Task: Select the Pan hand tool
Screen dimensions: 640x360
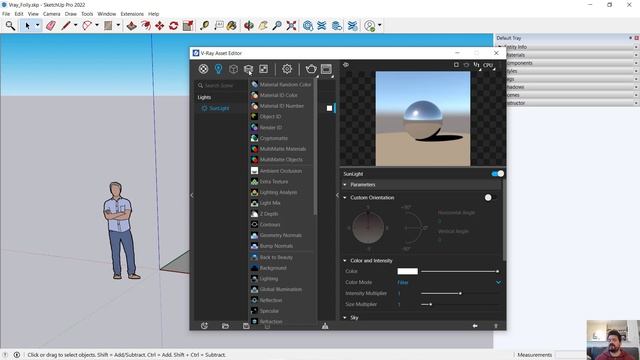Action: click(x=263, y=26)
